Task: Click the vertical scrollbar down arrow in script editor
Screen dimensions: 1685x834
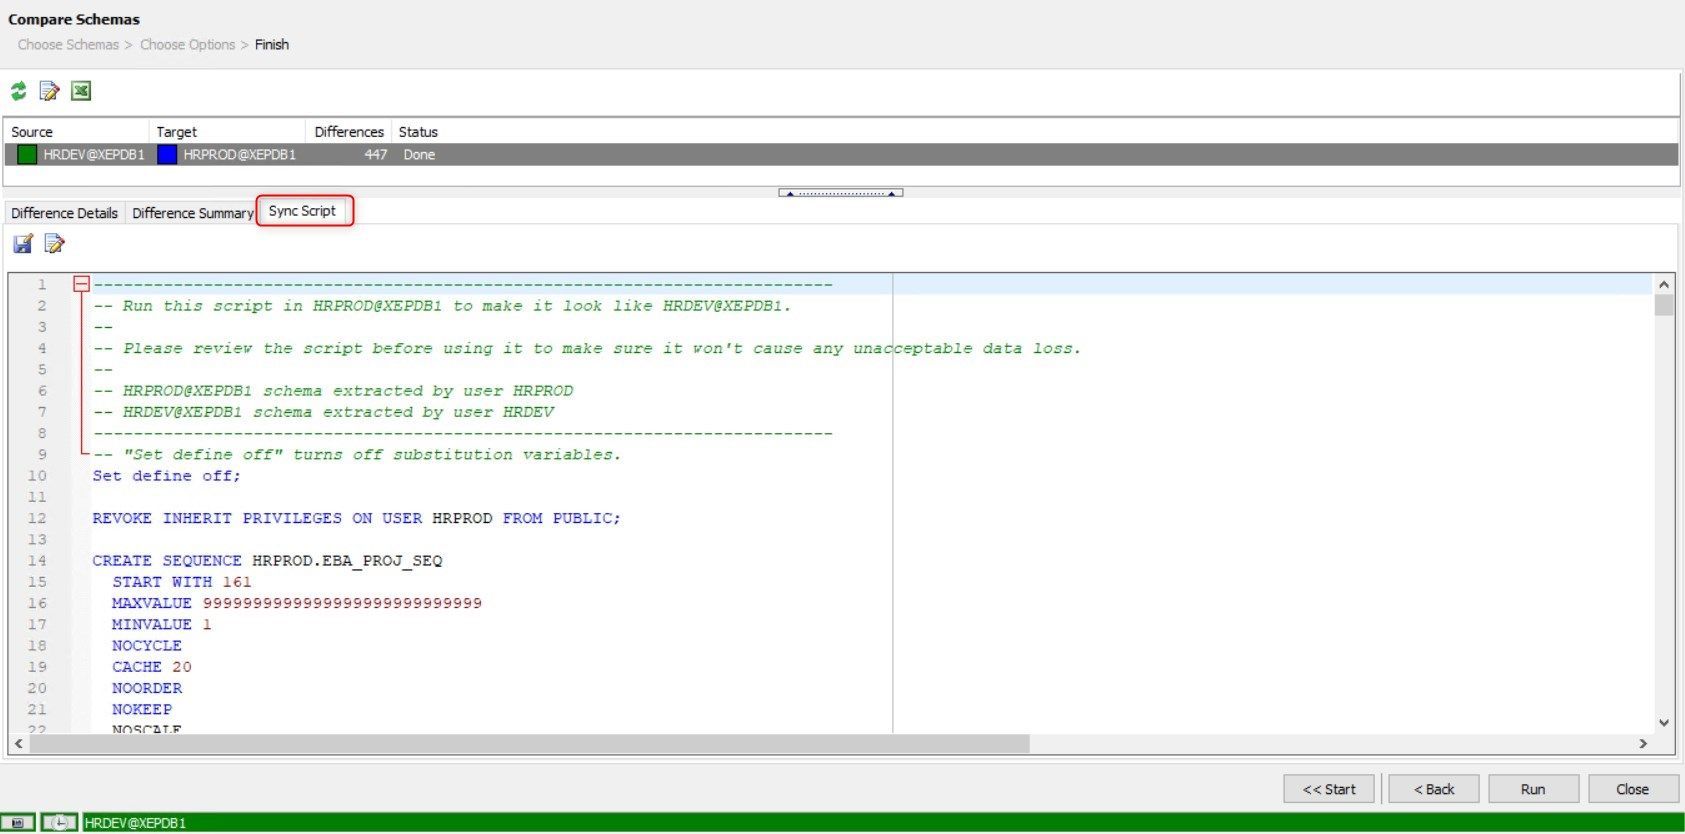Action: coord(1664,722)
